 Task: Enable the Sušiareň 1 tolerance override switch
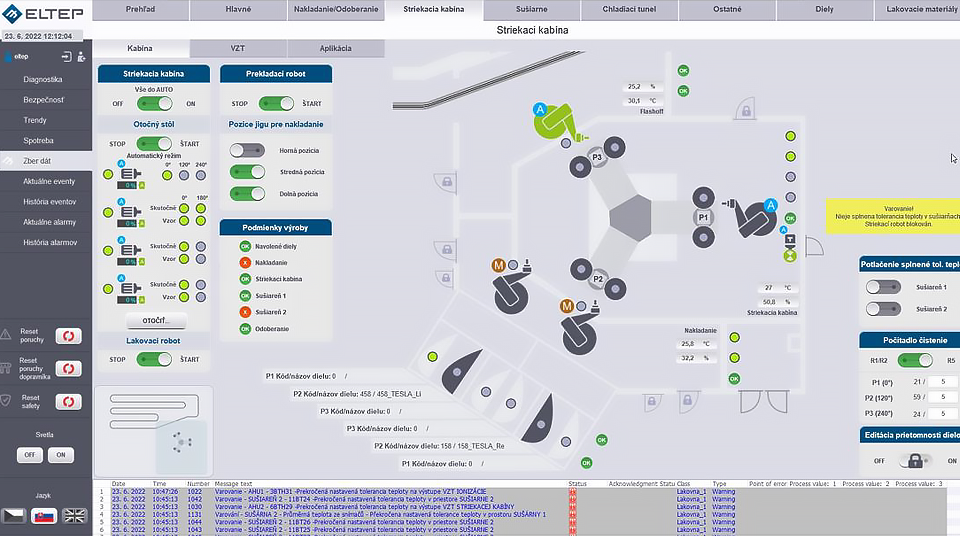(x=884, y=286)
